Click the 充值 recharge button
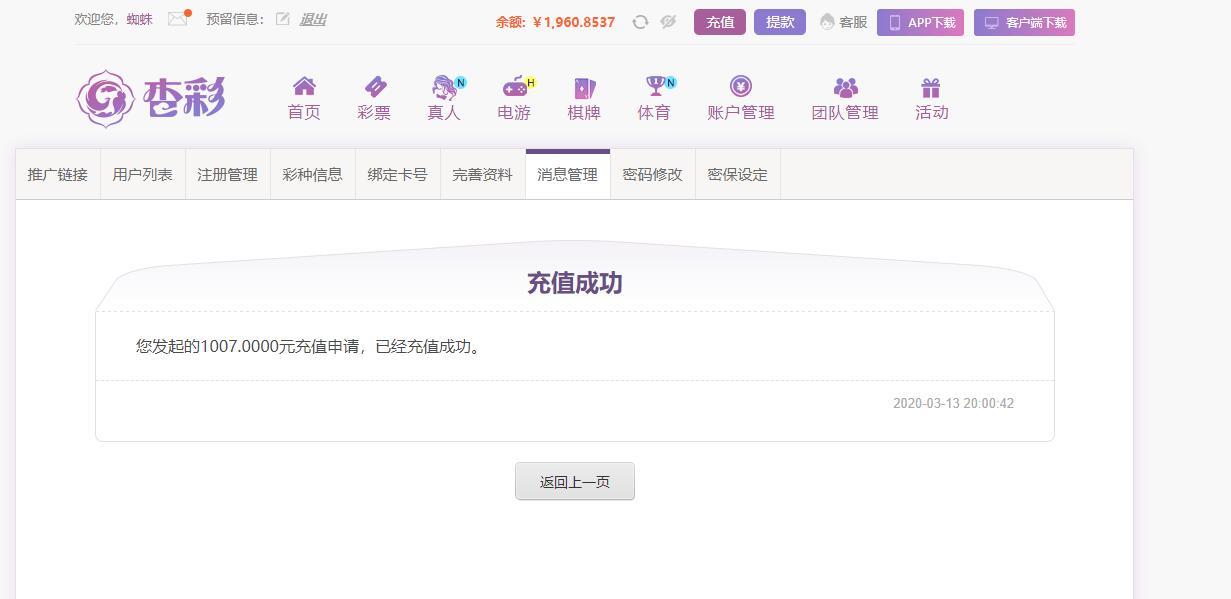Screen dimensions: 1231x599 pyautogui.click(x=720, y=22)
